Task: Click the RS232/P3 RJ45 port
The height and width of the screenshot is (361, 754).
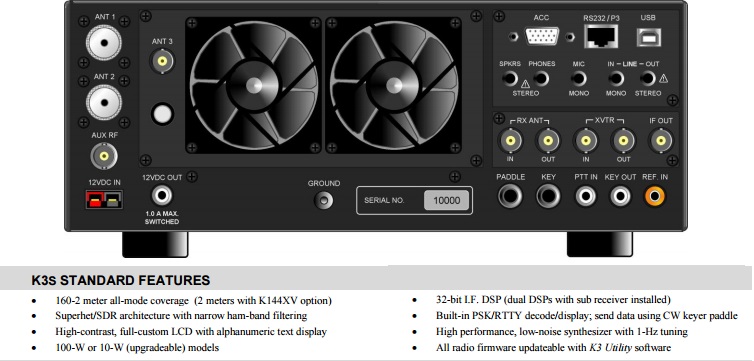Action: 601,37
